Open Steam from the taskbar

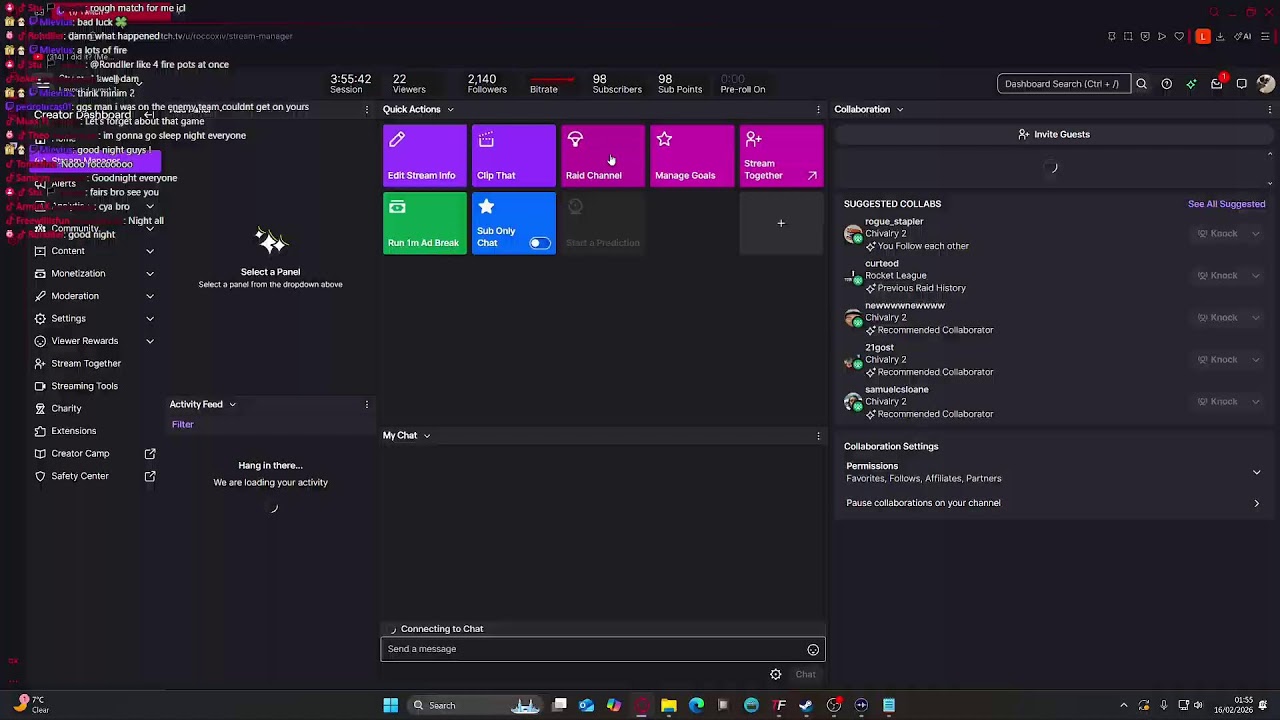806,706
